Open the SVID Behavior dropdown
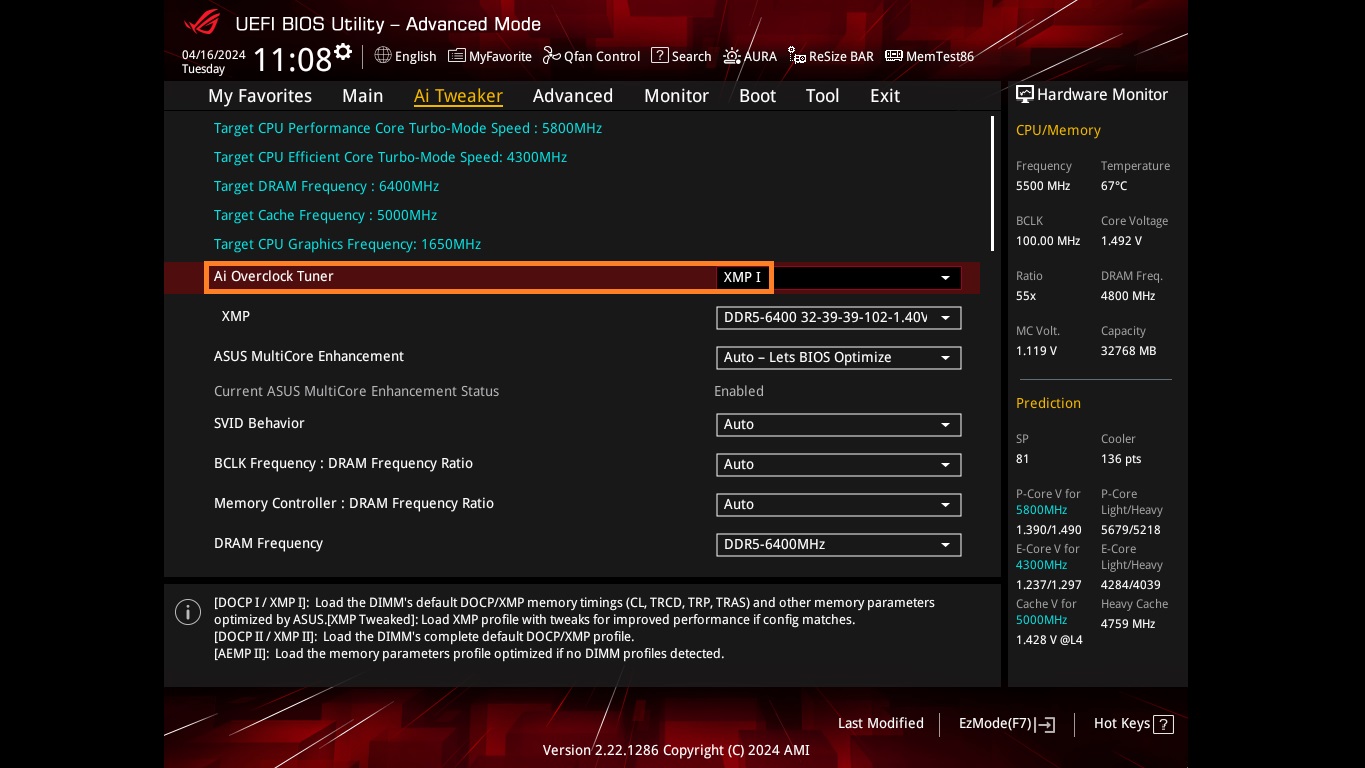Viewport: 1365px width, 768px height. 839,425
